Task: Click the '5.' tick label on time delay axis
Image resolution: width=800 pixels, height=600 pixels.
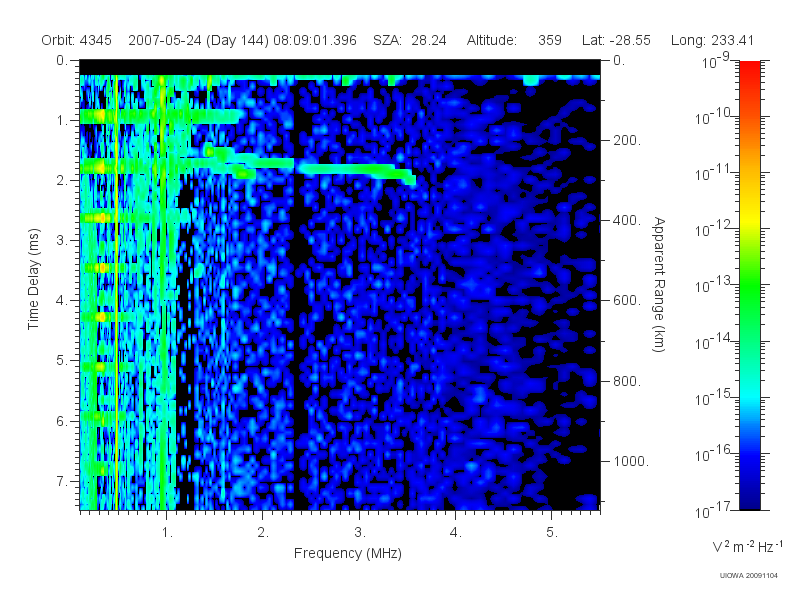Action: click(62, 361)
